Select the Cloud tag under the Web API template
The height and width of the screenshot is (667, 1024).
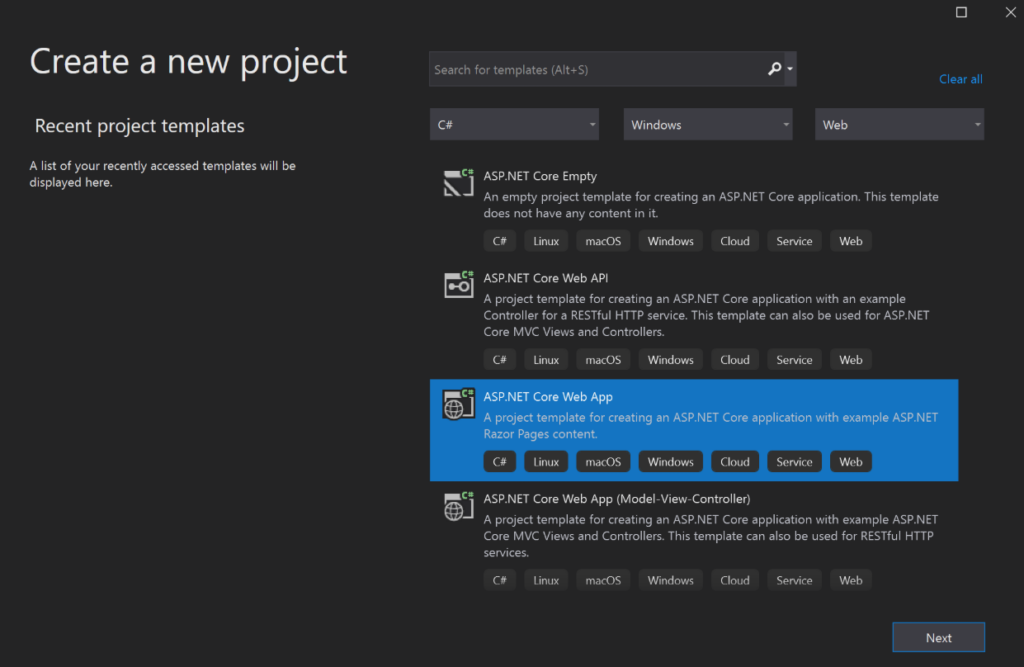[x=734, y=359]
